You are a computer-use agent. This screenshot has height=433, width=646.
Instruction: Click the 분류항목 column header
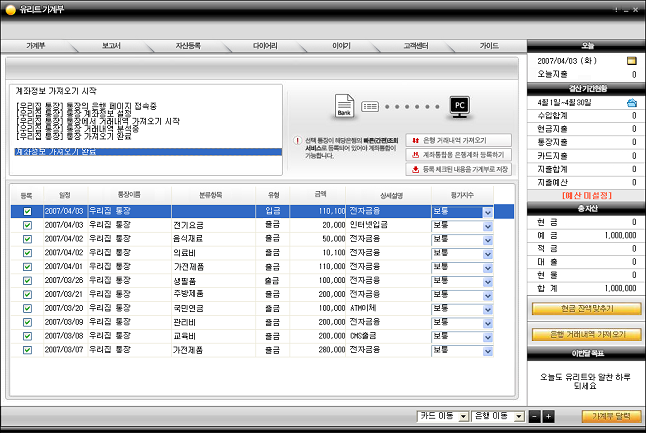211,195
